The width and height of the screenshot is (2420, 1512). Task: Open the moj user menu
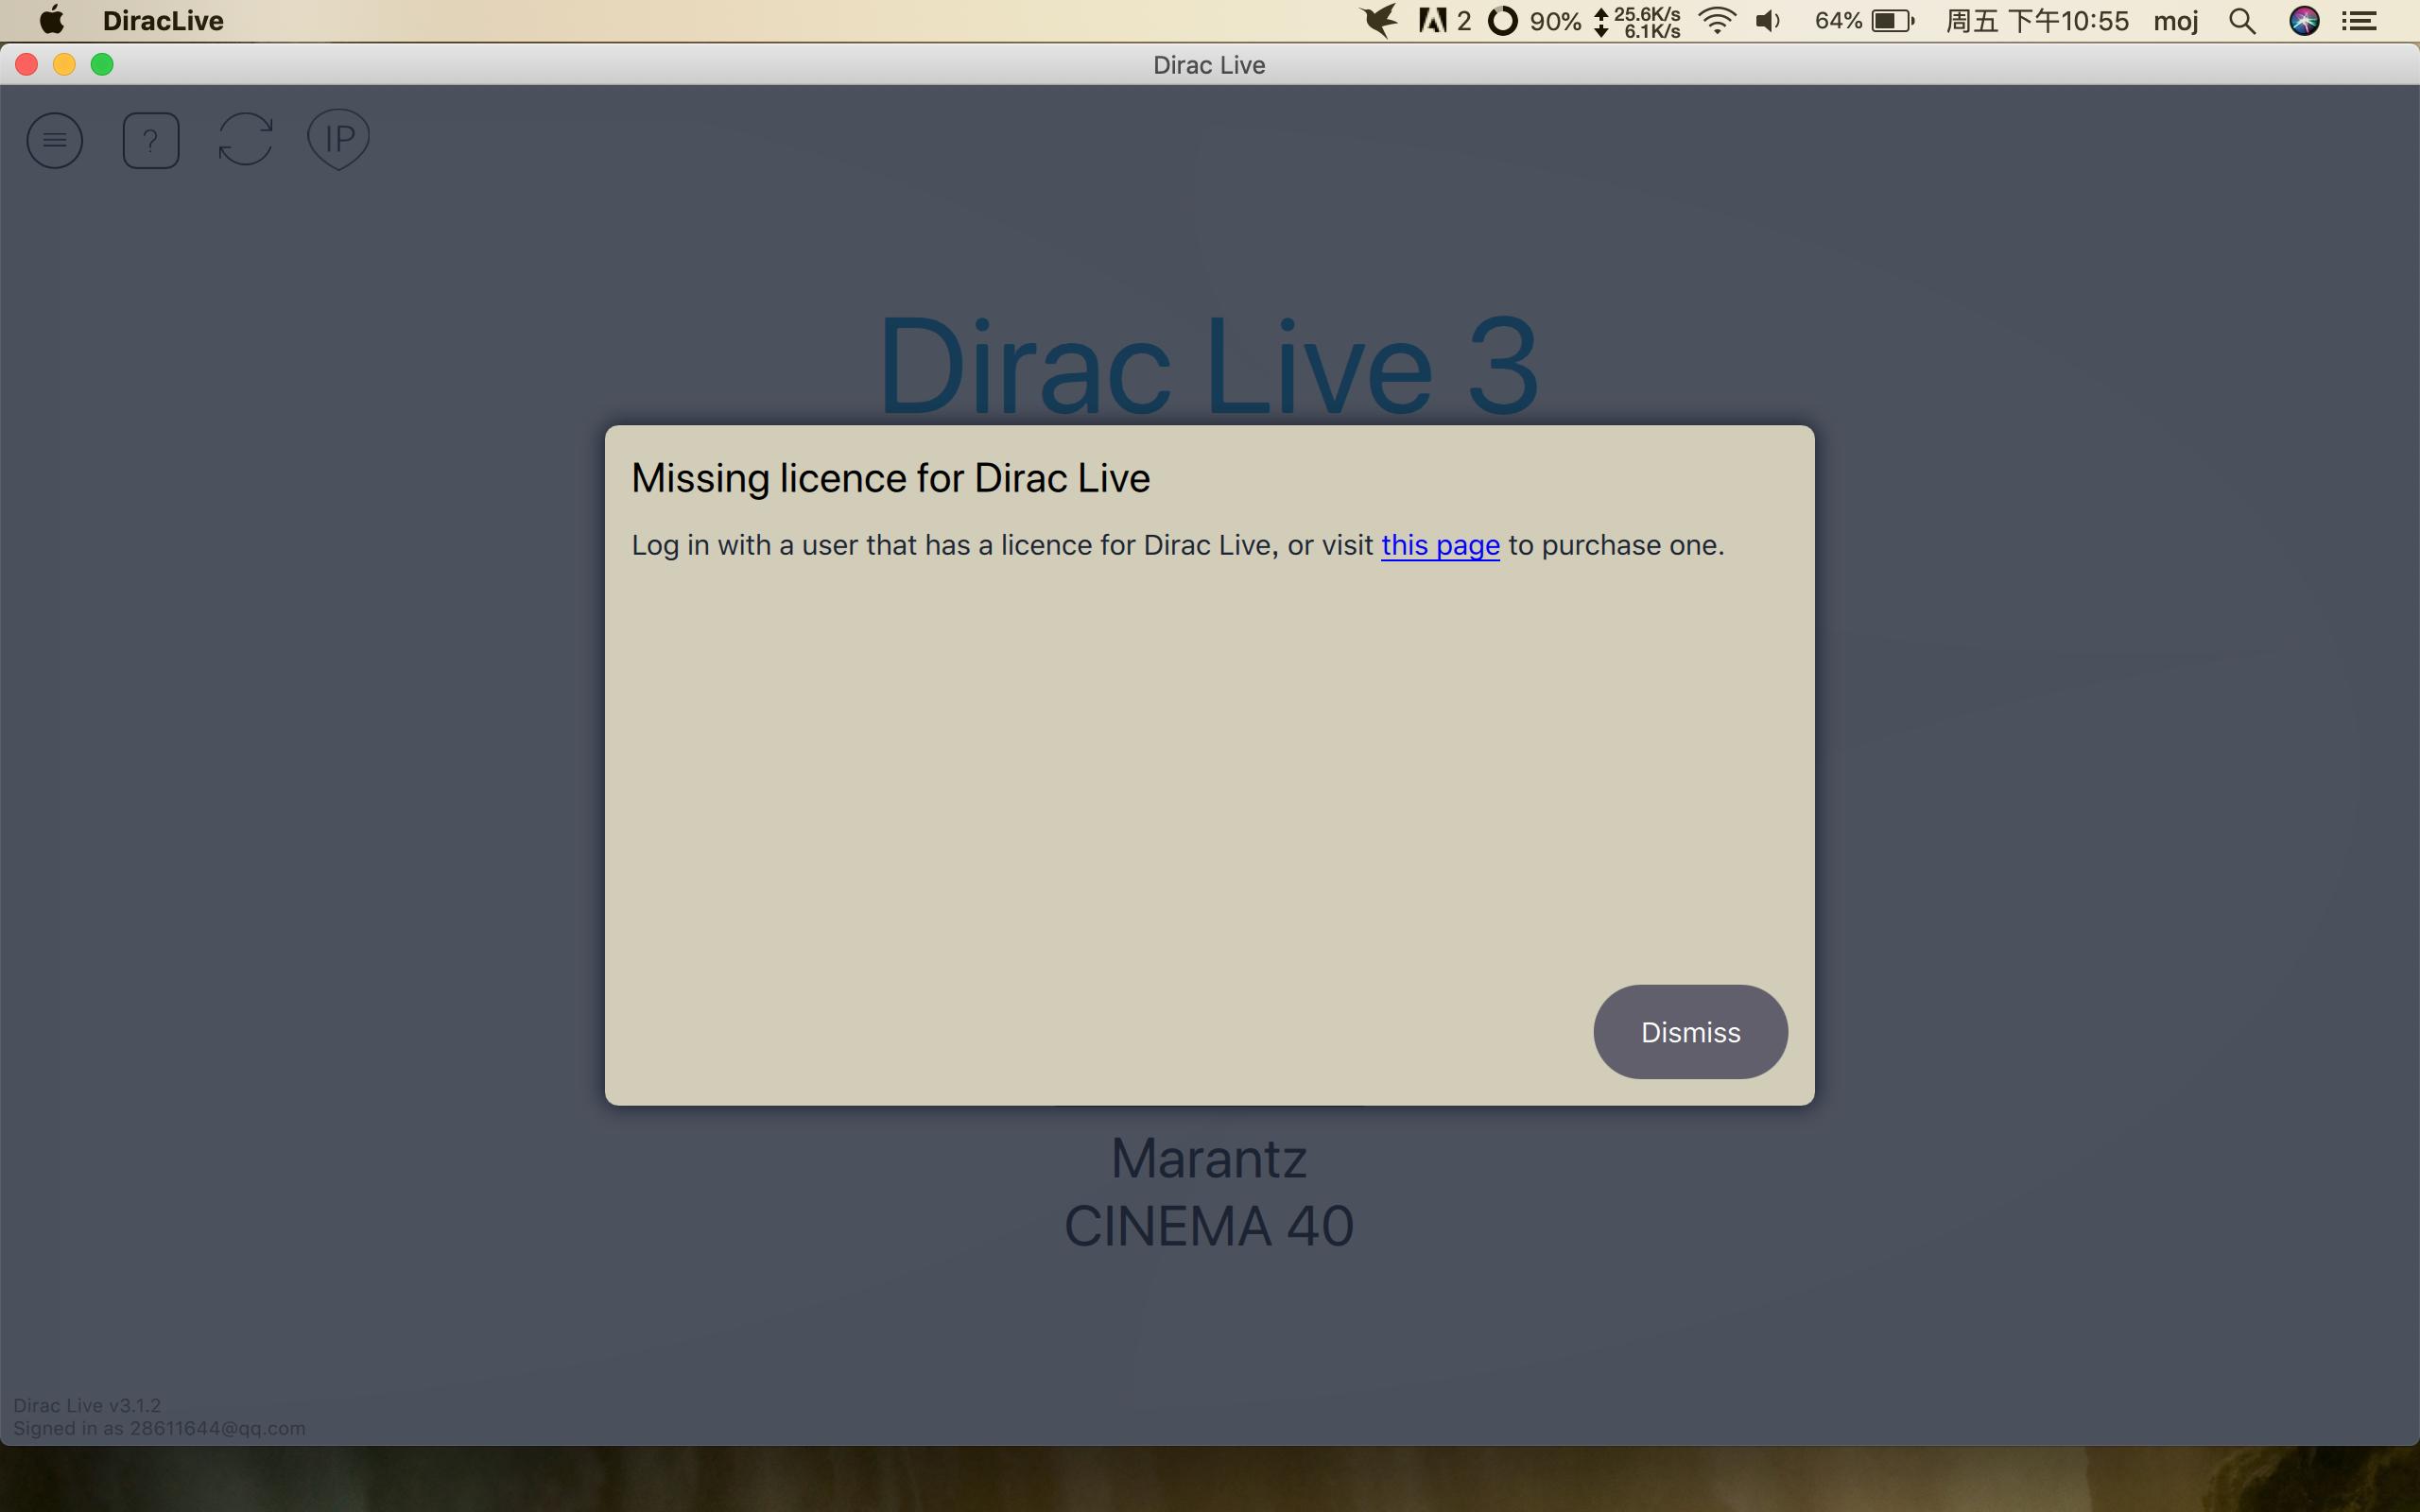click(2175, 21)
